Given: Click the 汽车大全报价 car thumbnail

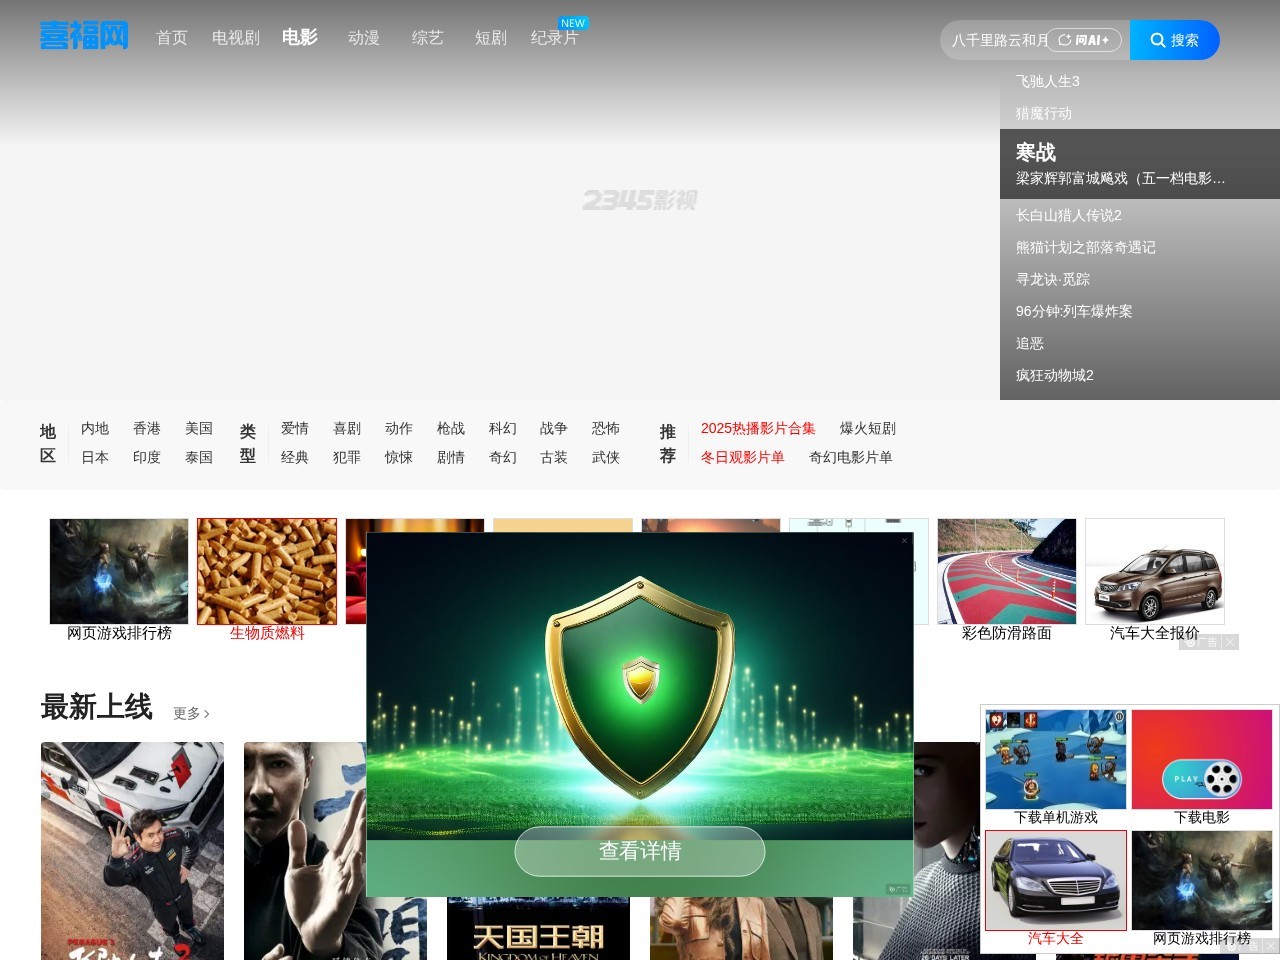Looking at the screenshot, I should (x=1155, y=571).
